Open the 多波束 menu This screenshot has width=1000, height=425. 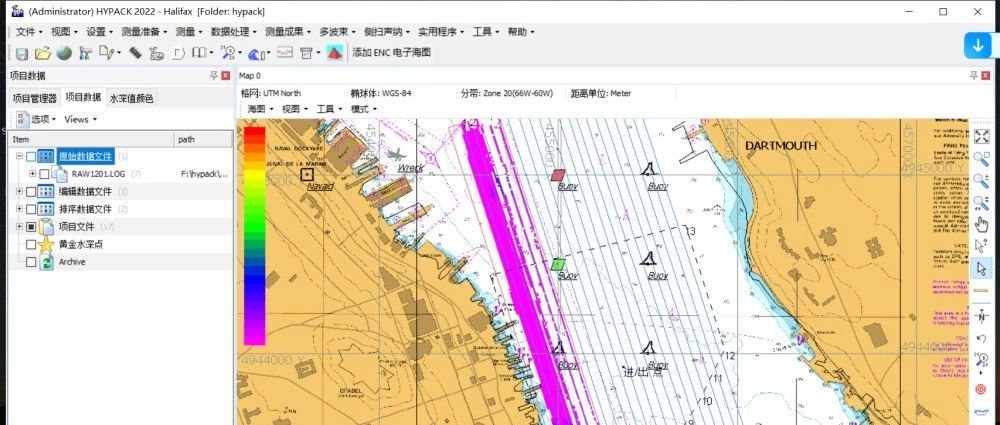tap(337, 32)
